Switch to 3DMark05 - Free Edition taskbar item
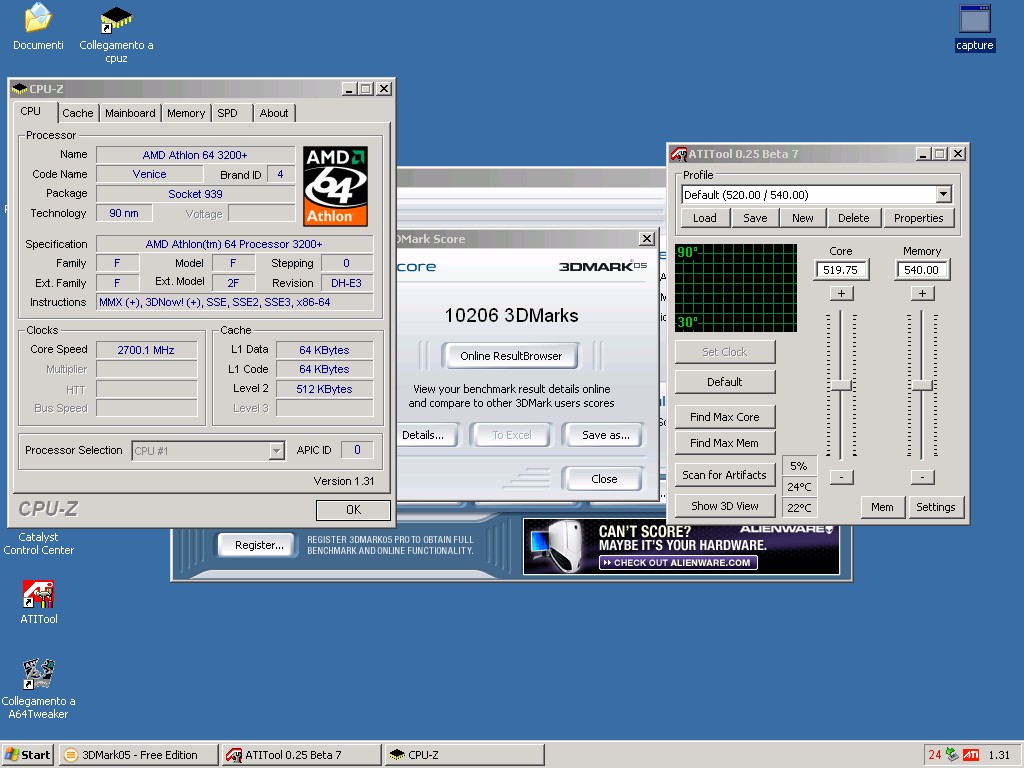 coord(138,755)
